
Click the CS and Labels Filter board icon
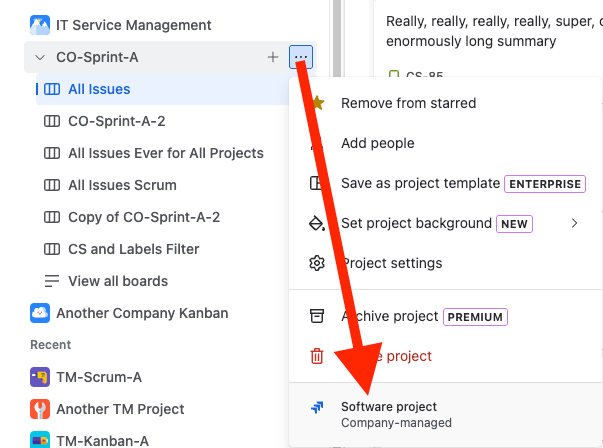(x=52, y=249)
